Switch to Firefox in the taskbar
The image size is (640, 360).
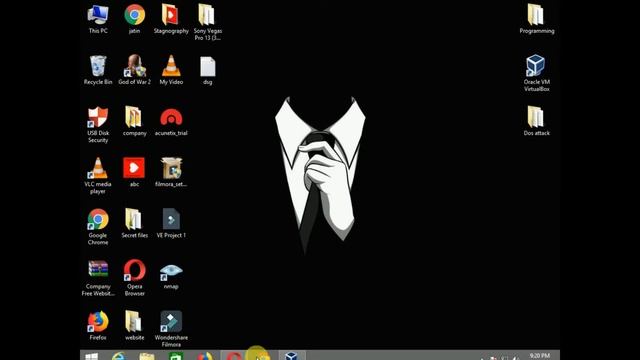[205, 356]
